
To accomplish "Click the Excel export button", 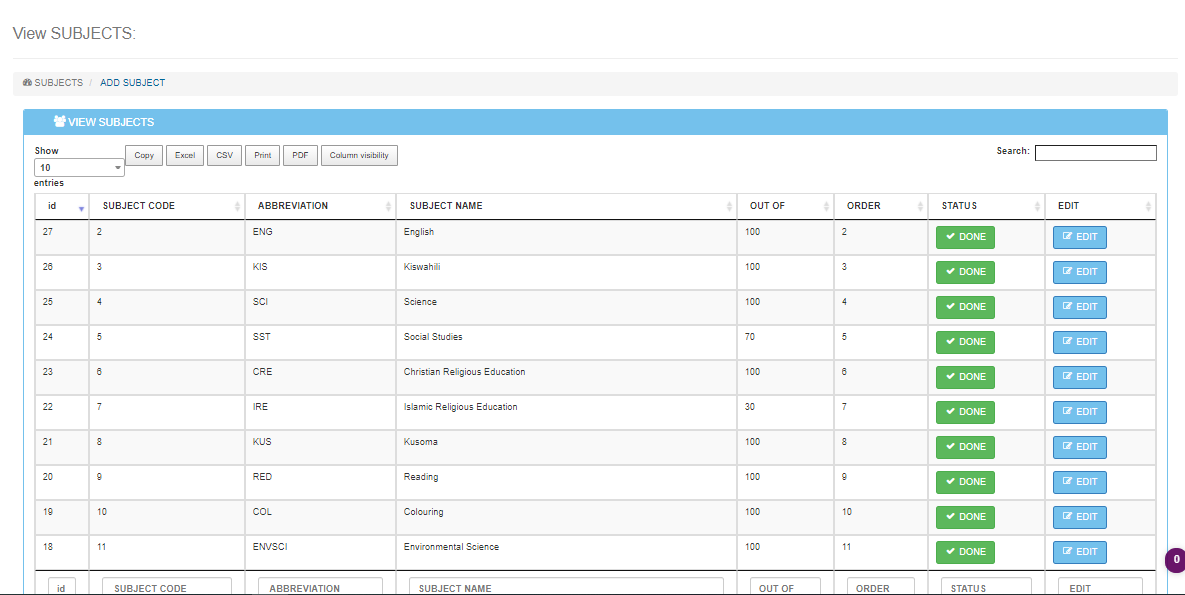I will 185,155.
